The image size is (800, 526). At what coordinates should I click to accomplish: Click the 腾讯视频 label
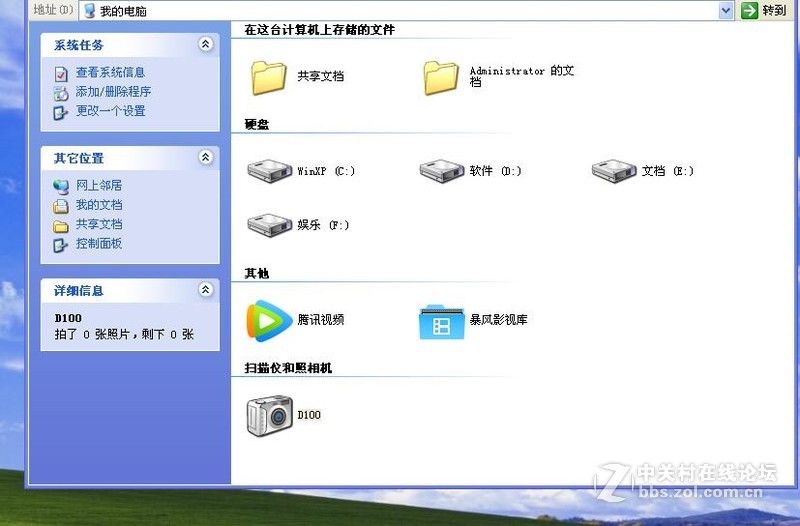click(320, 320)
